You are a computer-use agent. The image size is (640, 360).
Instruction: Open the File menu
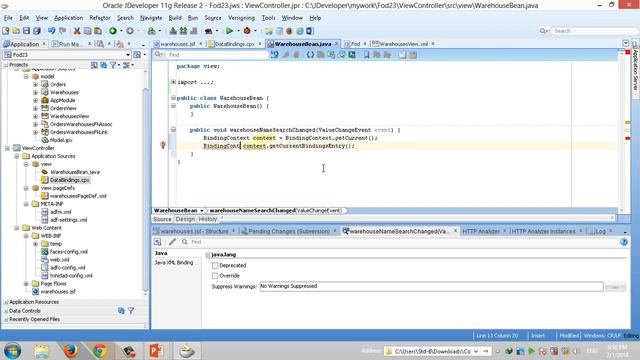point(8,18)
